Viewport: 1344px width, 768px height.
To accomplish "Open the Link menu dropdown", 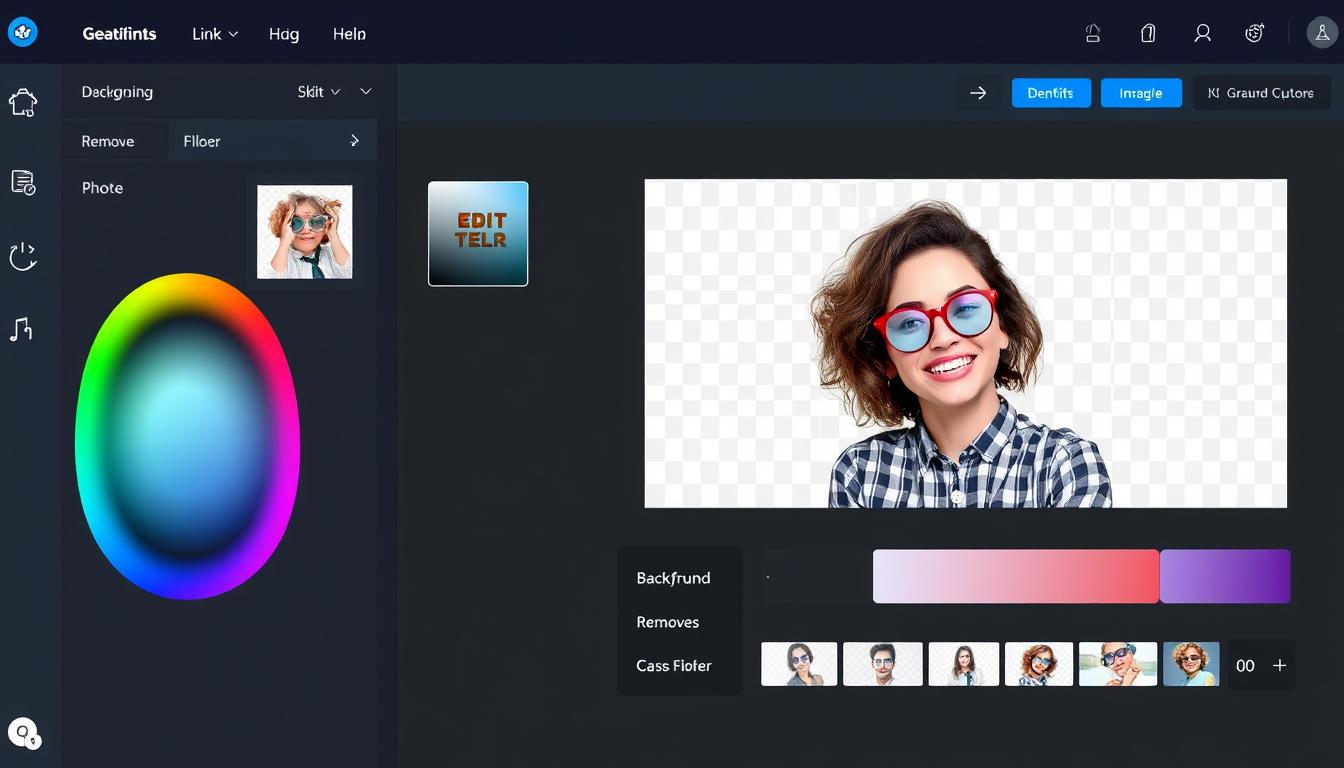I will click(215, 34).
